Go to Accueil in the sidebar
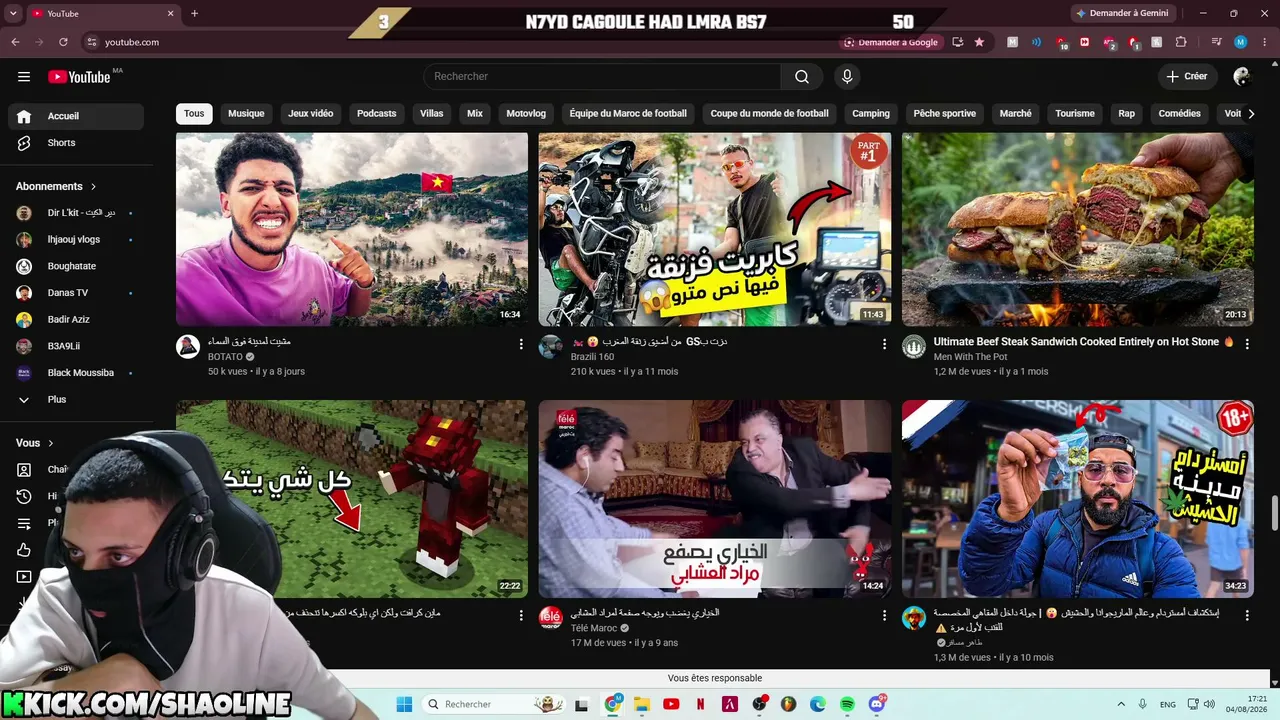This screenshot has height=720, width=1280. click(76, 116)
